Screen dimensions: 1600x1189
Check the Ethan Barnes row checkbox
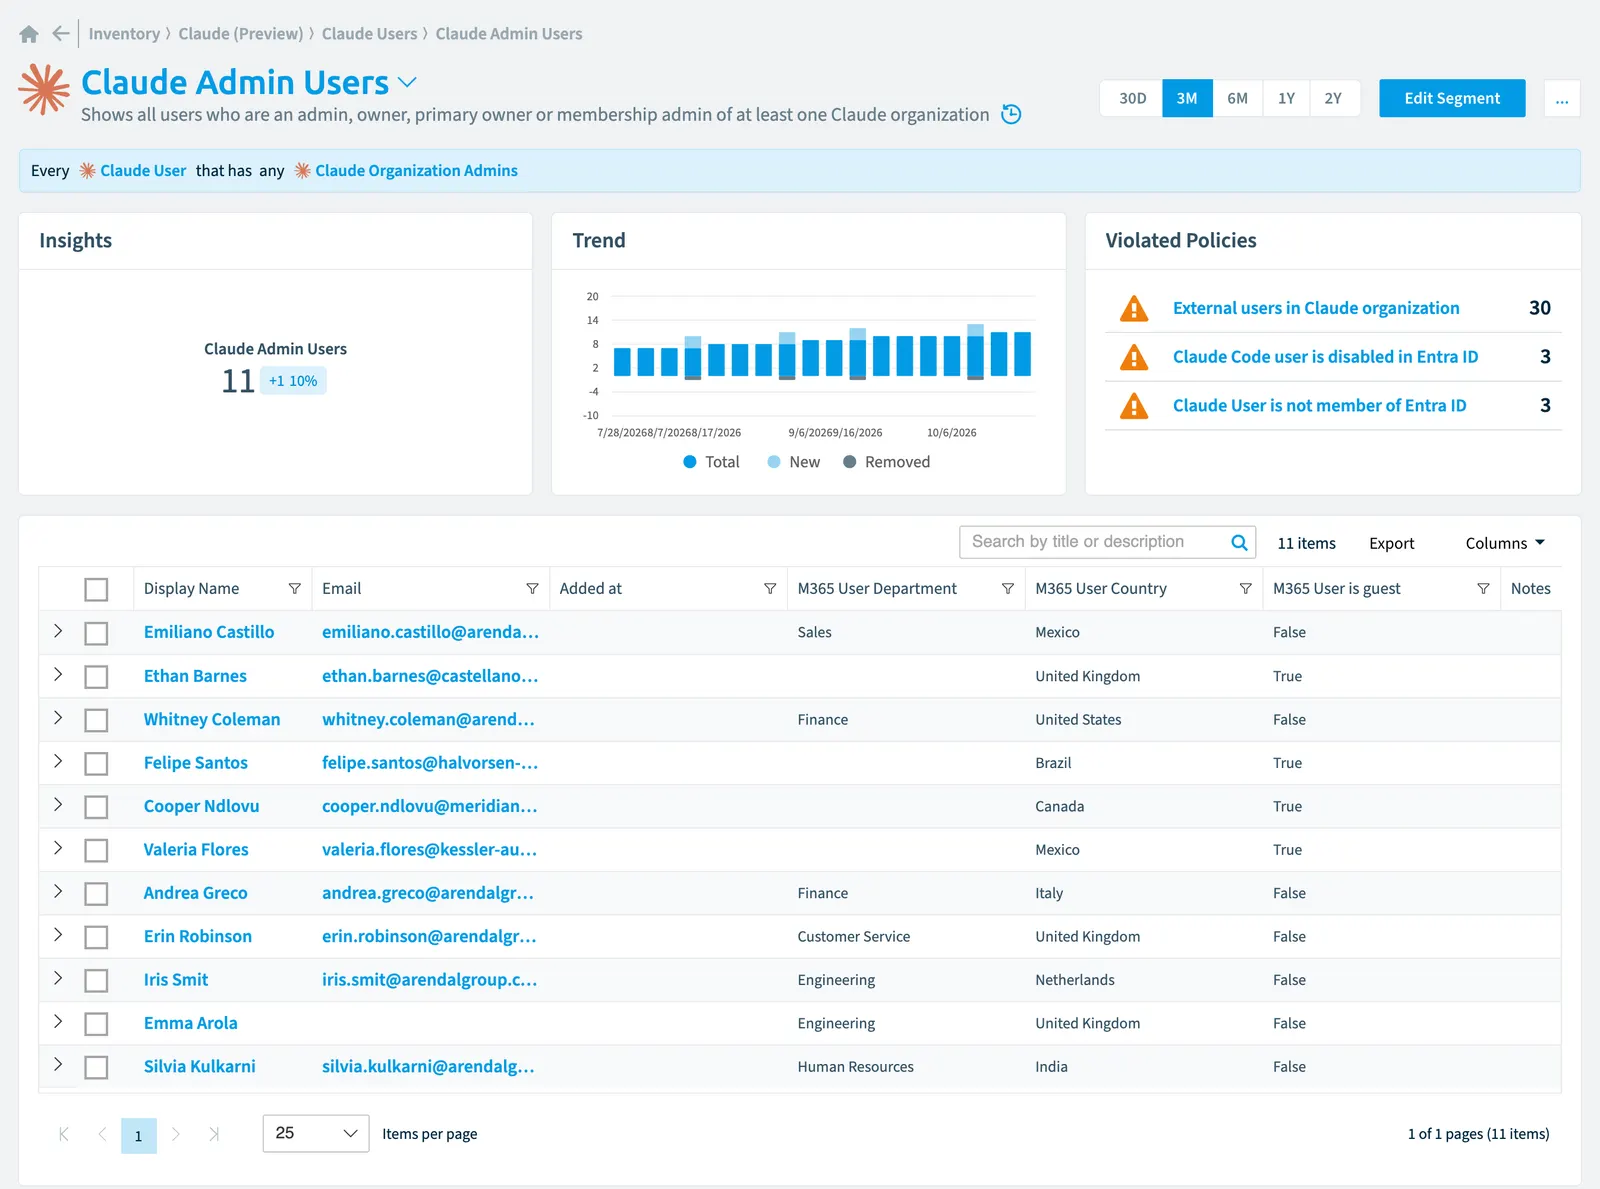click(96, 677)
